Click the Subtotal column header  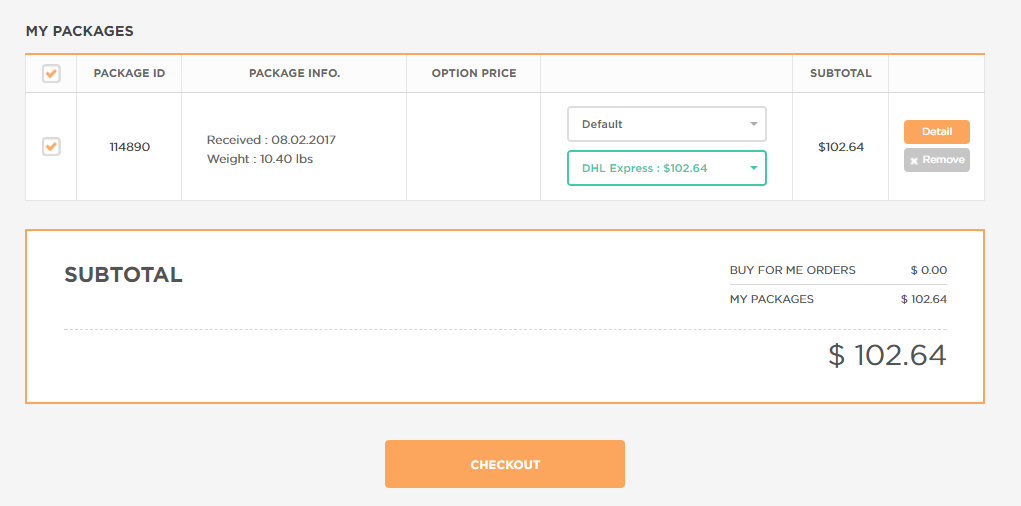[x=841, y=74]
